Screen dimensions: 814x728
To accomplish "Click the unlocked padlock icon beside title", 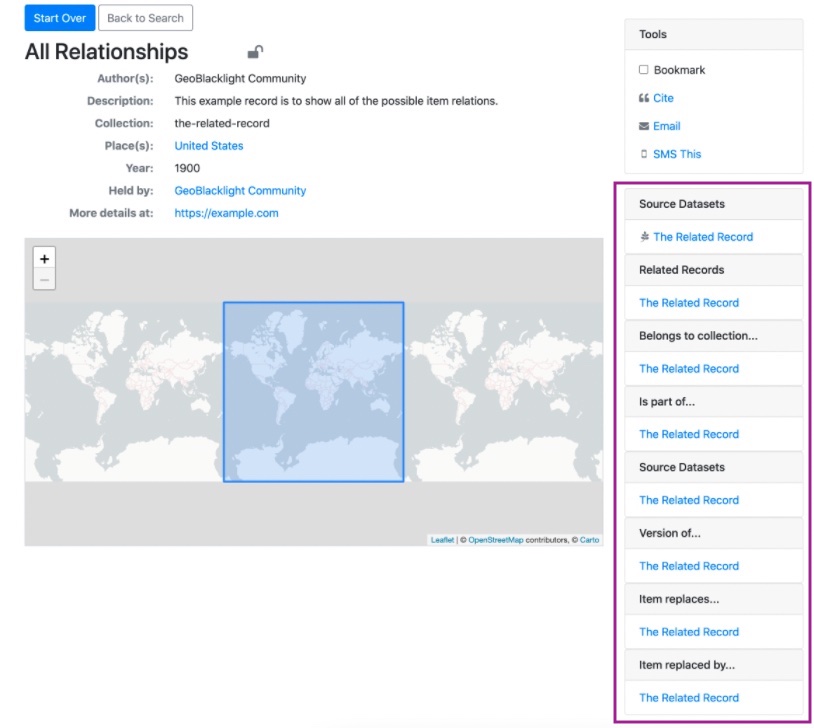I will tap(255, 52).
